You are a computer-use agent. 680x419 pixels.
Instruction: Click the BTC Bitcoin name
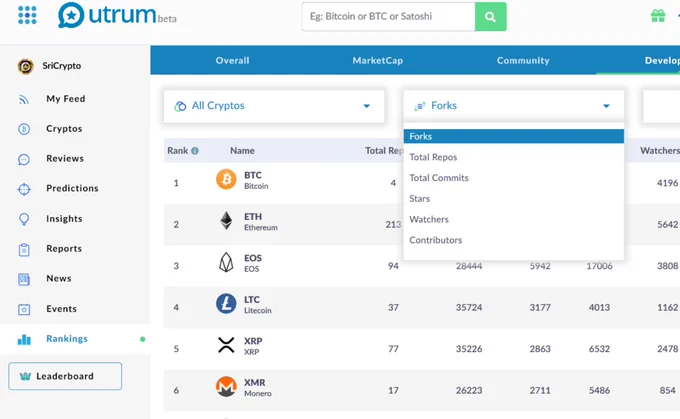[x=256, y=180]
